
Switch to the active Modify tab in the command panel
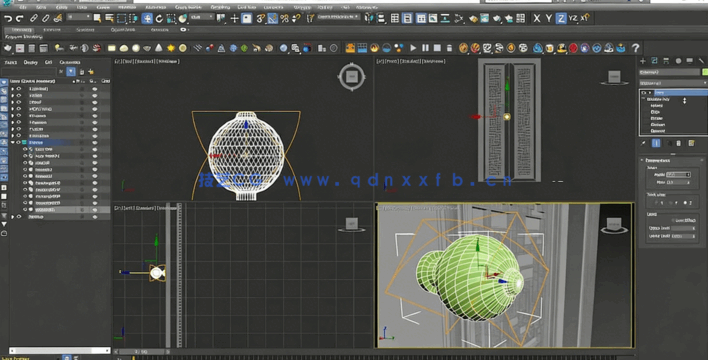point(654,61)
